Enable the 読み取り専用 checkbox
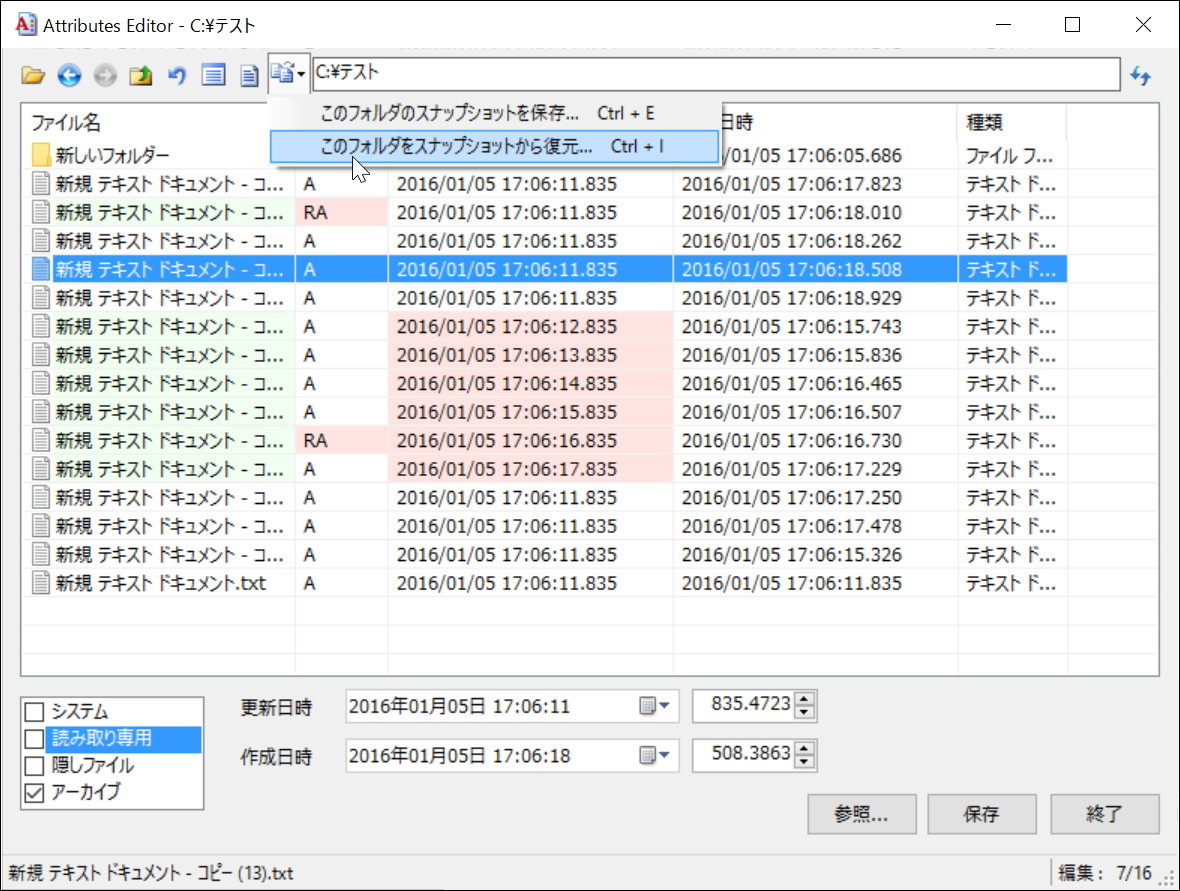This screenshot has width=1180, height=891. pos(35,739)
